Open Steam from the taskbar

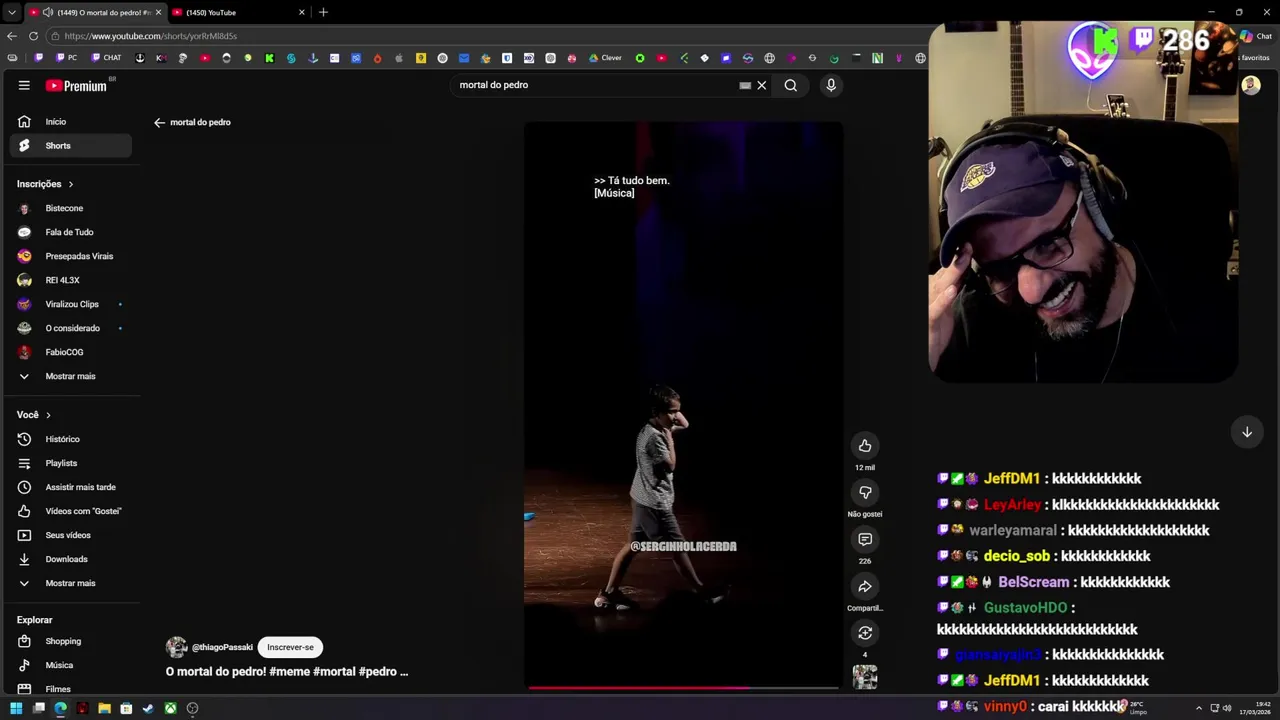point(148,708)
